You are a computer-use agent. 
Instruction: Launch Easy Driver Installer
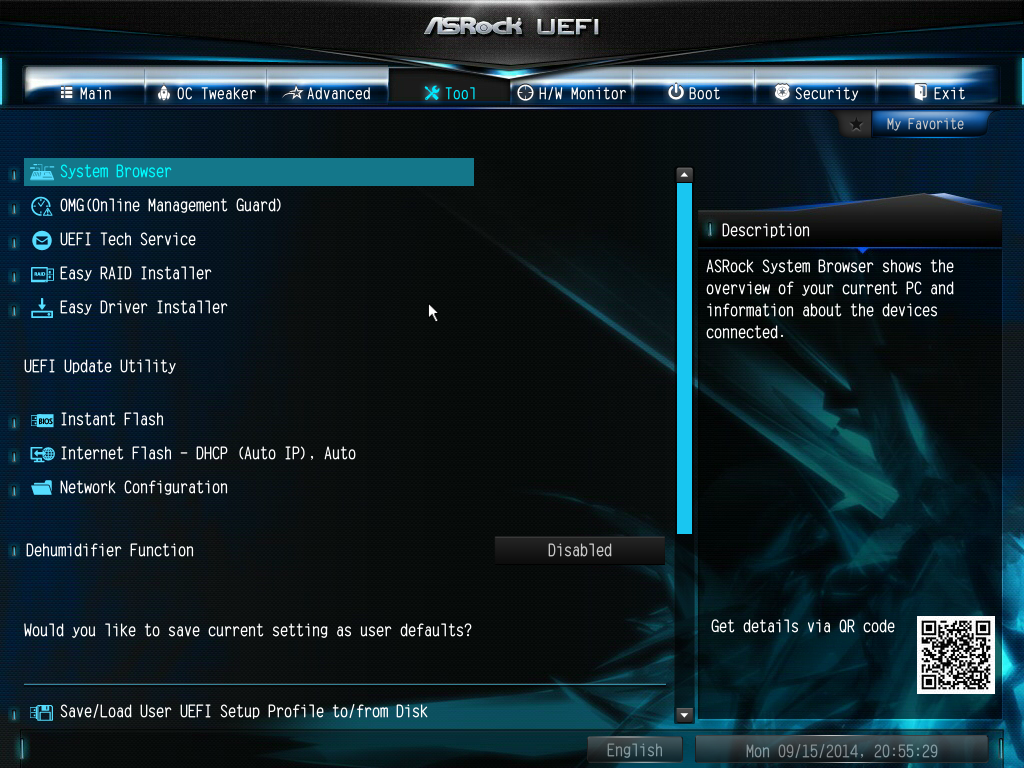tap(143, 308)
